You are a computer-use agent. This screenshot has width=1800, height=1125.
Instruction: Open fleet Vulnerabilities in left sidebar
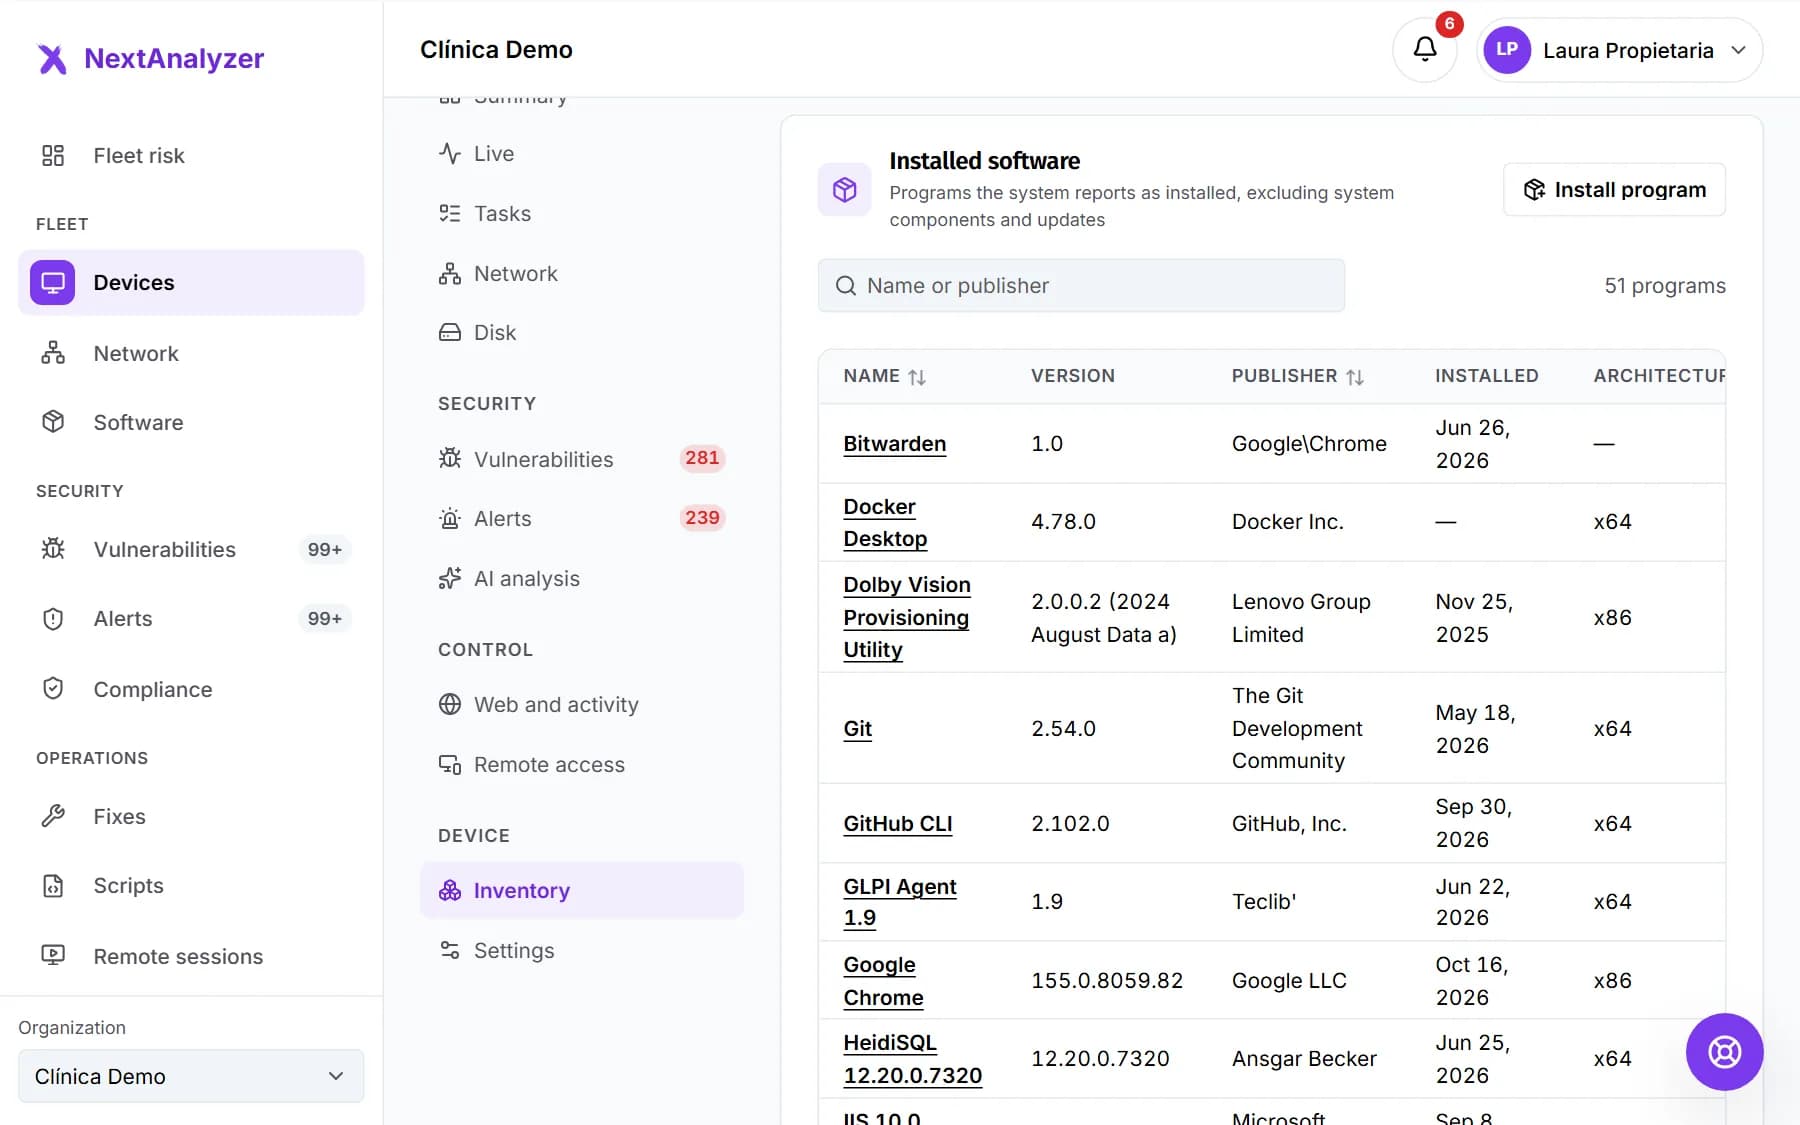(191, 549)
